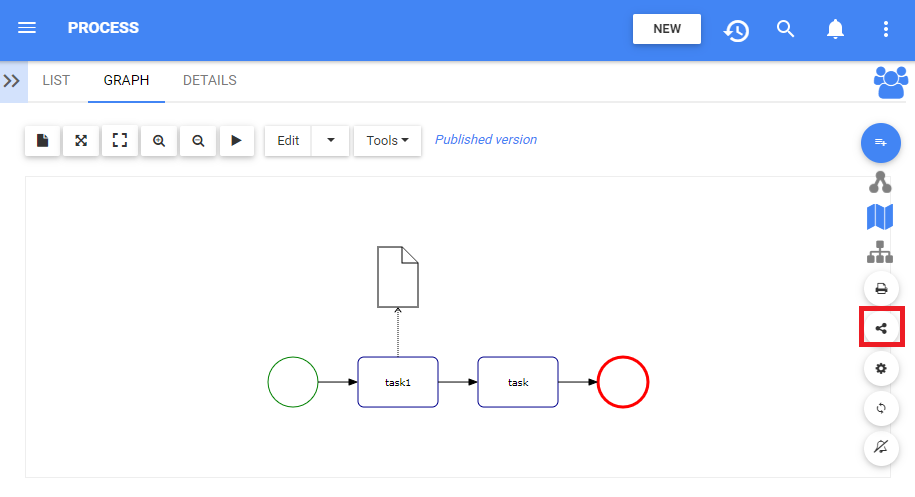This screenshot has height=497, width=915.
Task: Open the version history icon
Action: [x=736, y=29]
